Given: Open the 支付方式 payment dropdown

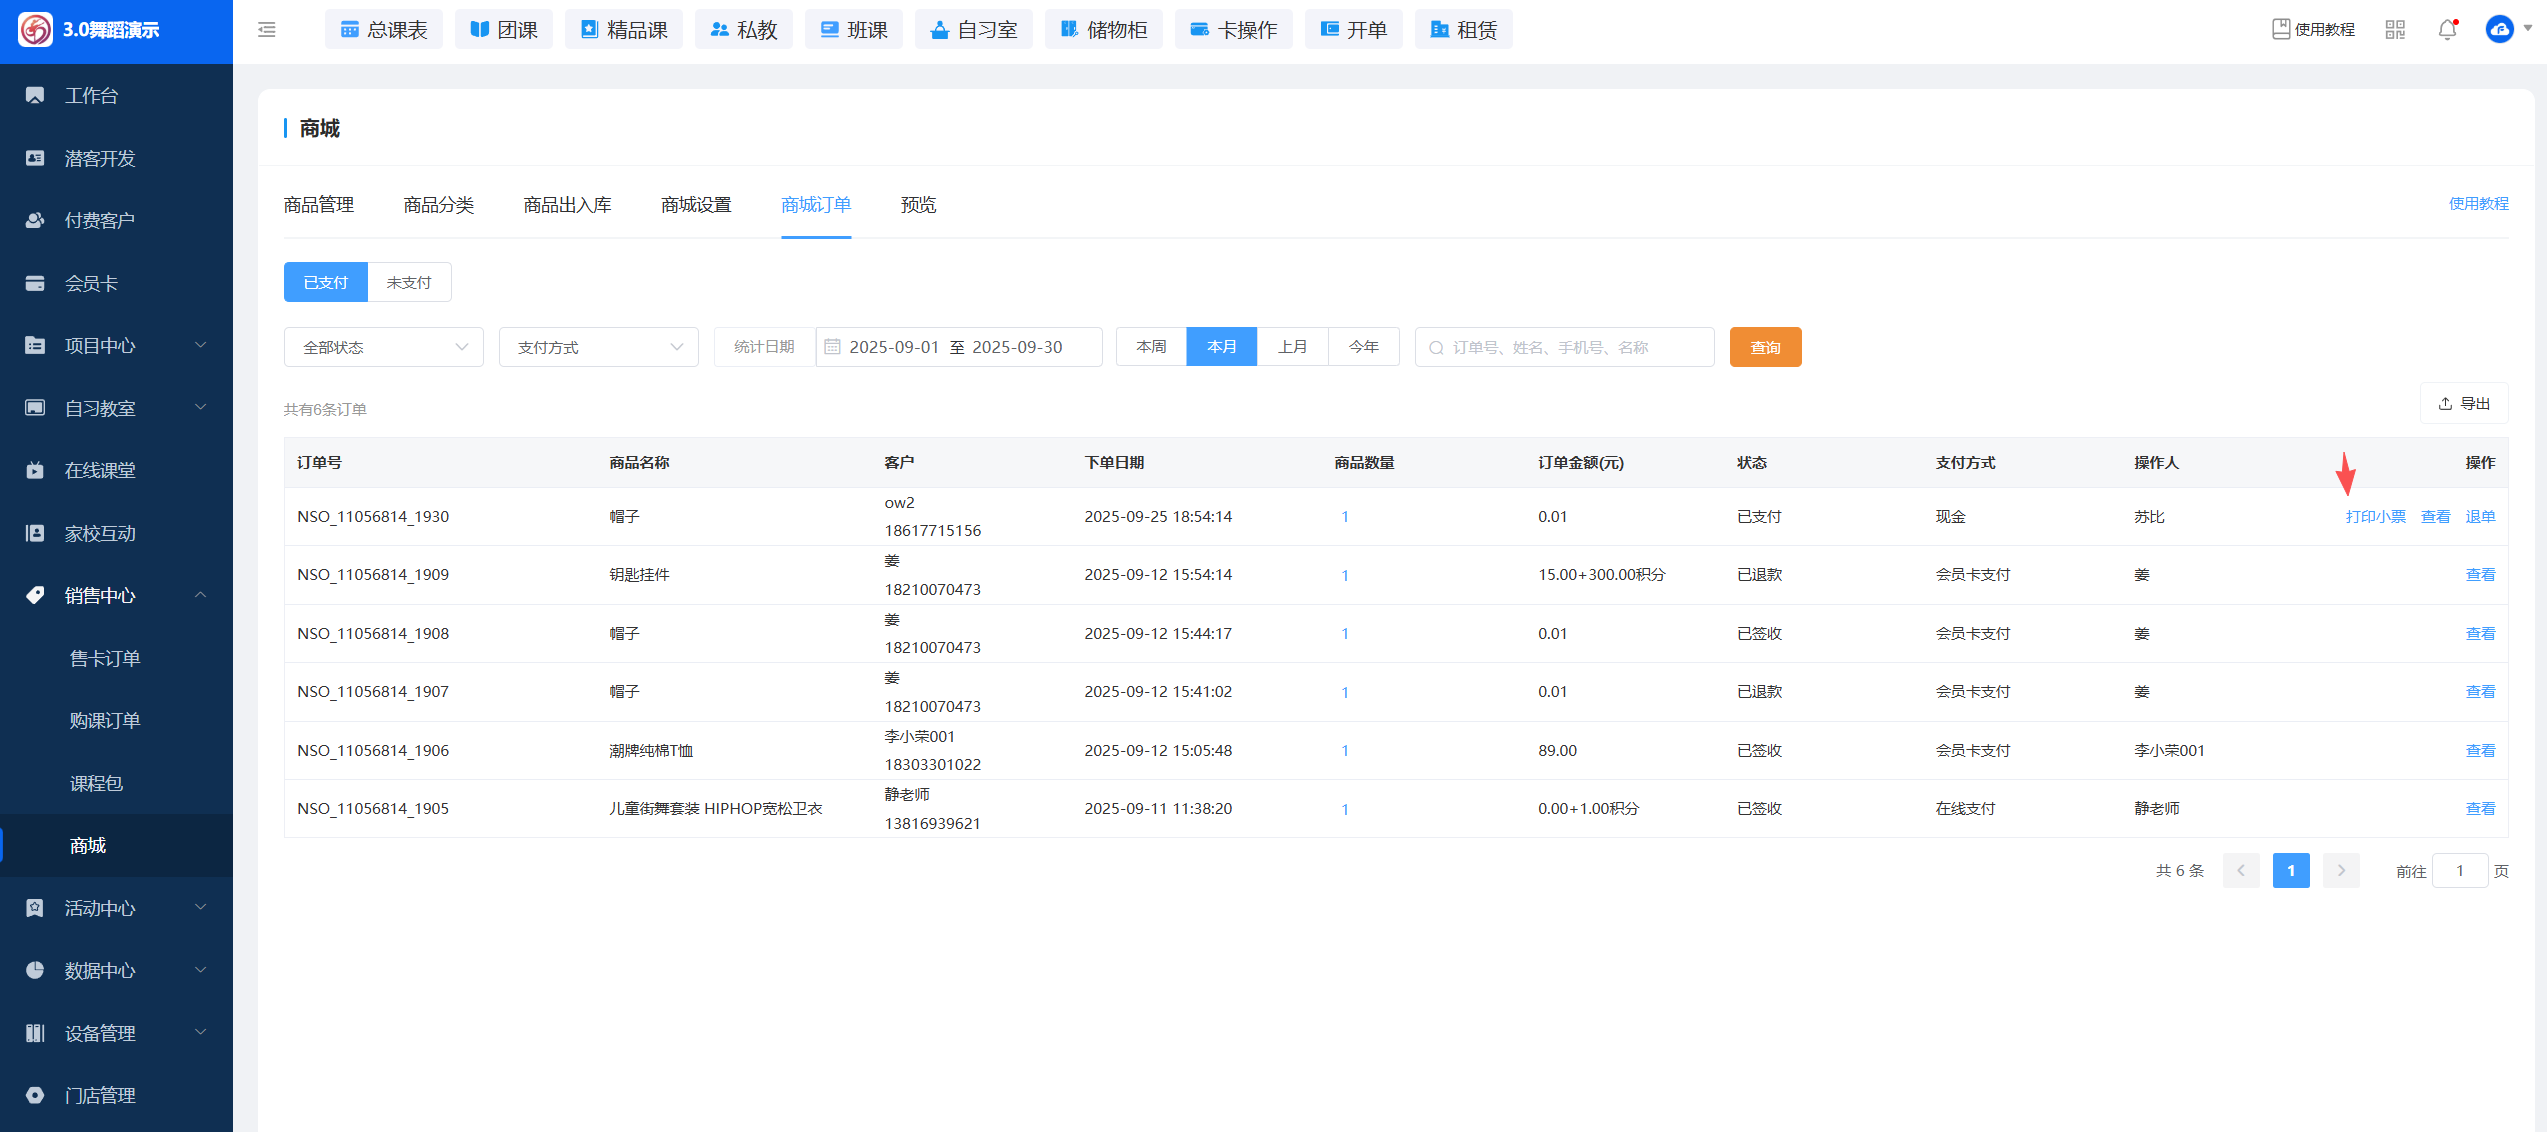Looking at the screenshot, I should pyautogui.click(x=598, y=347).
